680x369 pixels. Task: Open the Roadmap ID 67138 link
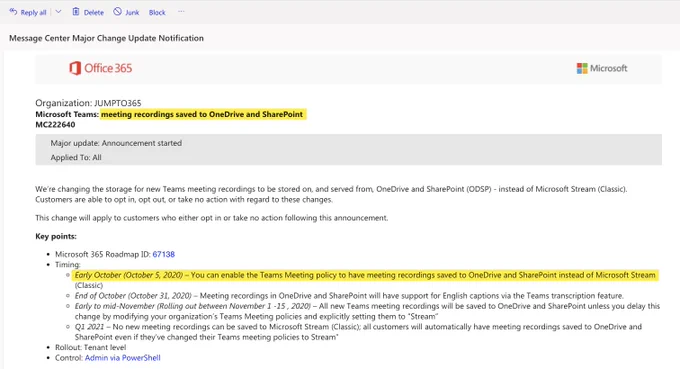click(x=163, y=254)
